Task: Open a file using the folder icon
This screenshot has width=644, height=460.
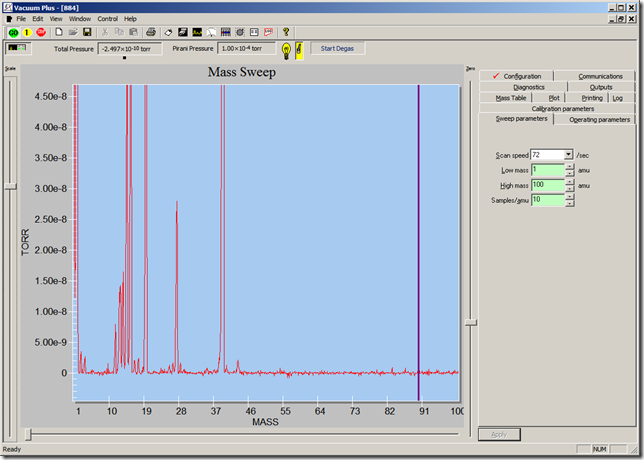Action: 73,32
